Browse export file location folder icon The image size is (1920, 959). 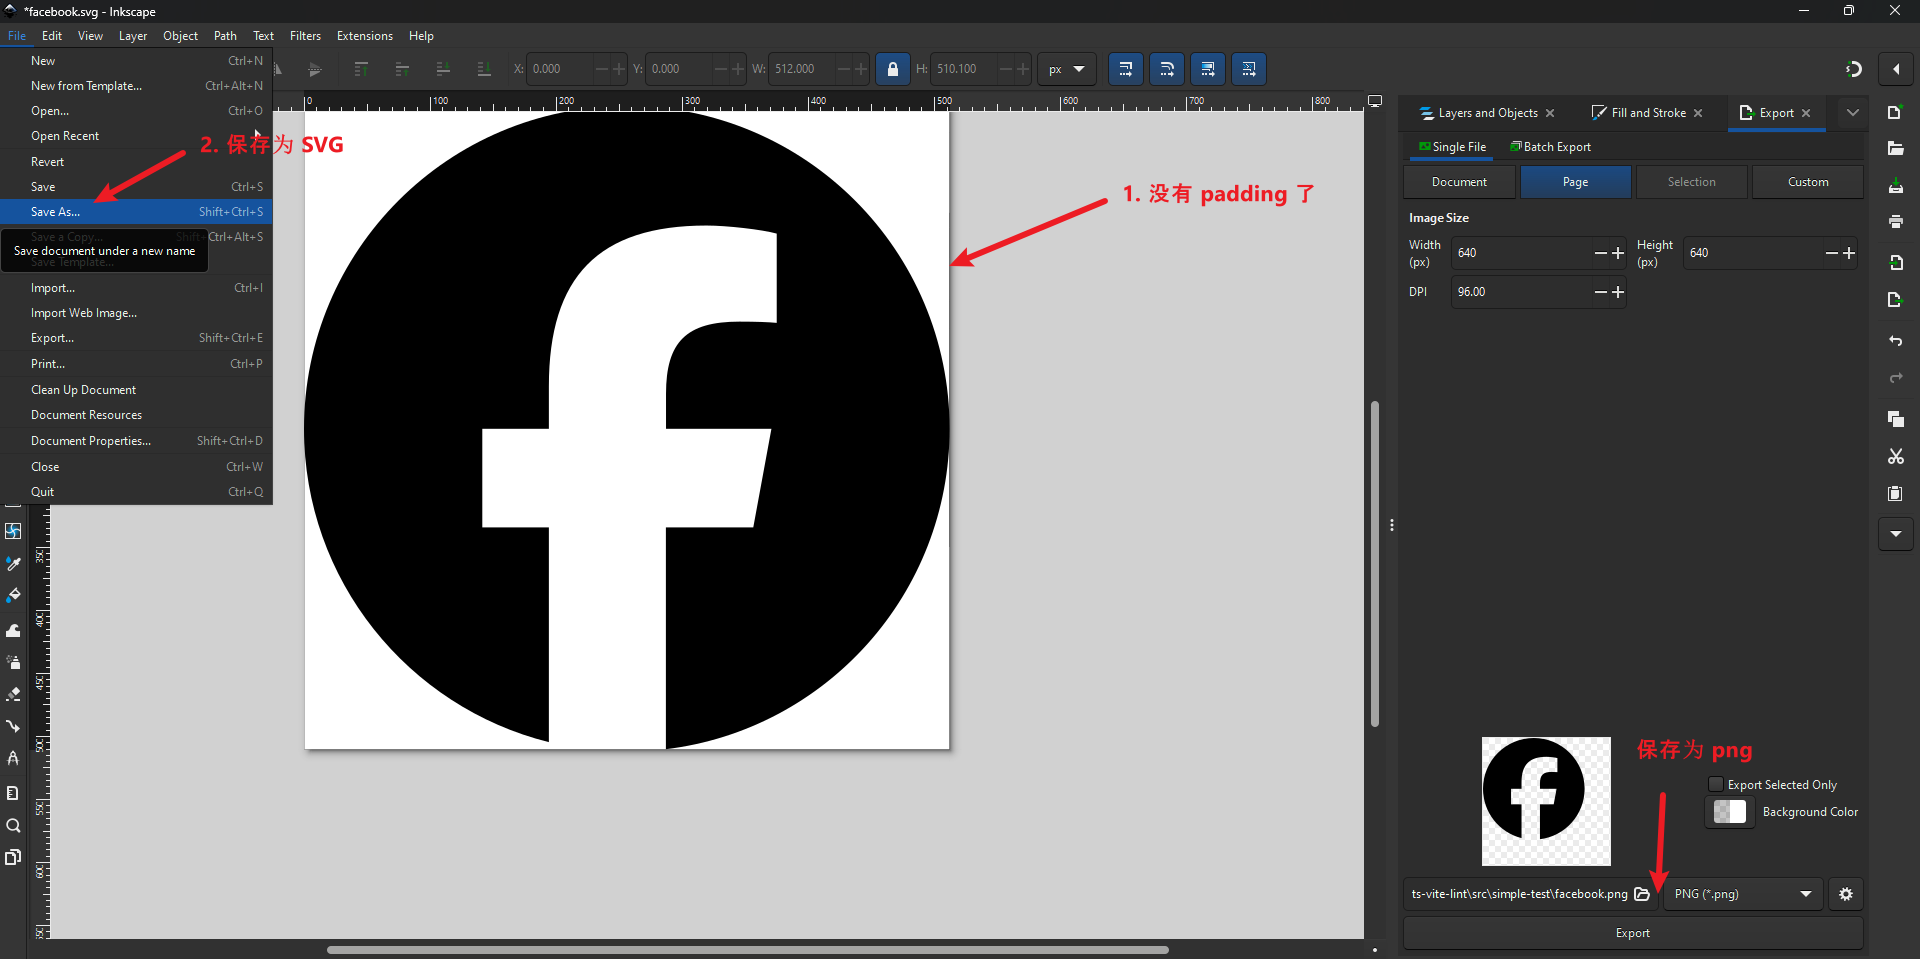1642,894
